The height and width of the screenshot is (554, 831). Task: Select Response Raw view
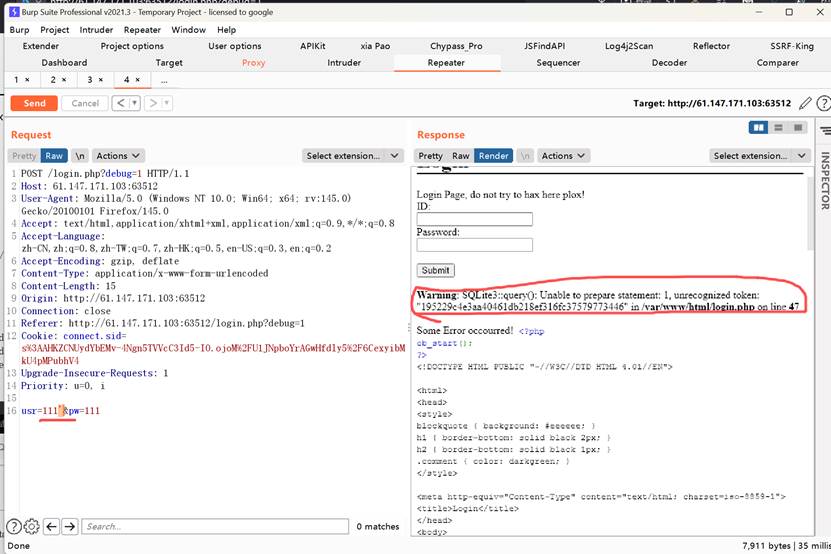pyautogui.click(x=461, y=155)
